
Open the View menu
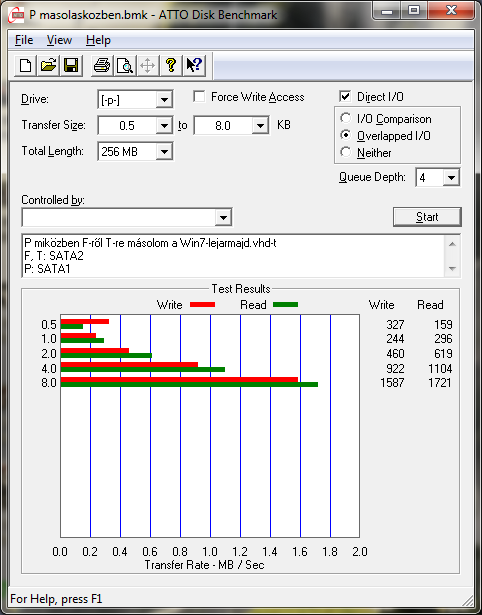(59, 40)
